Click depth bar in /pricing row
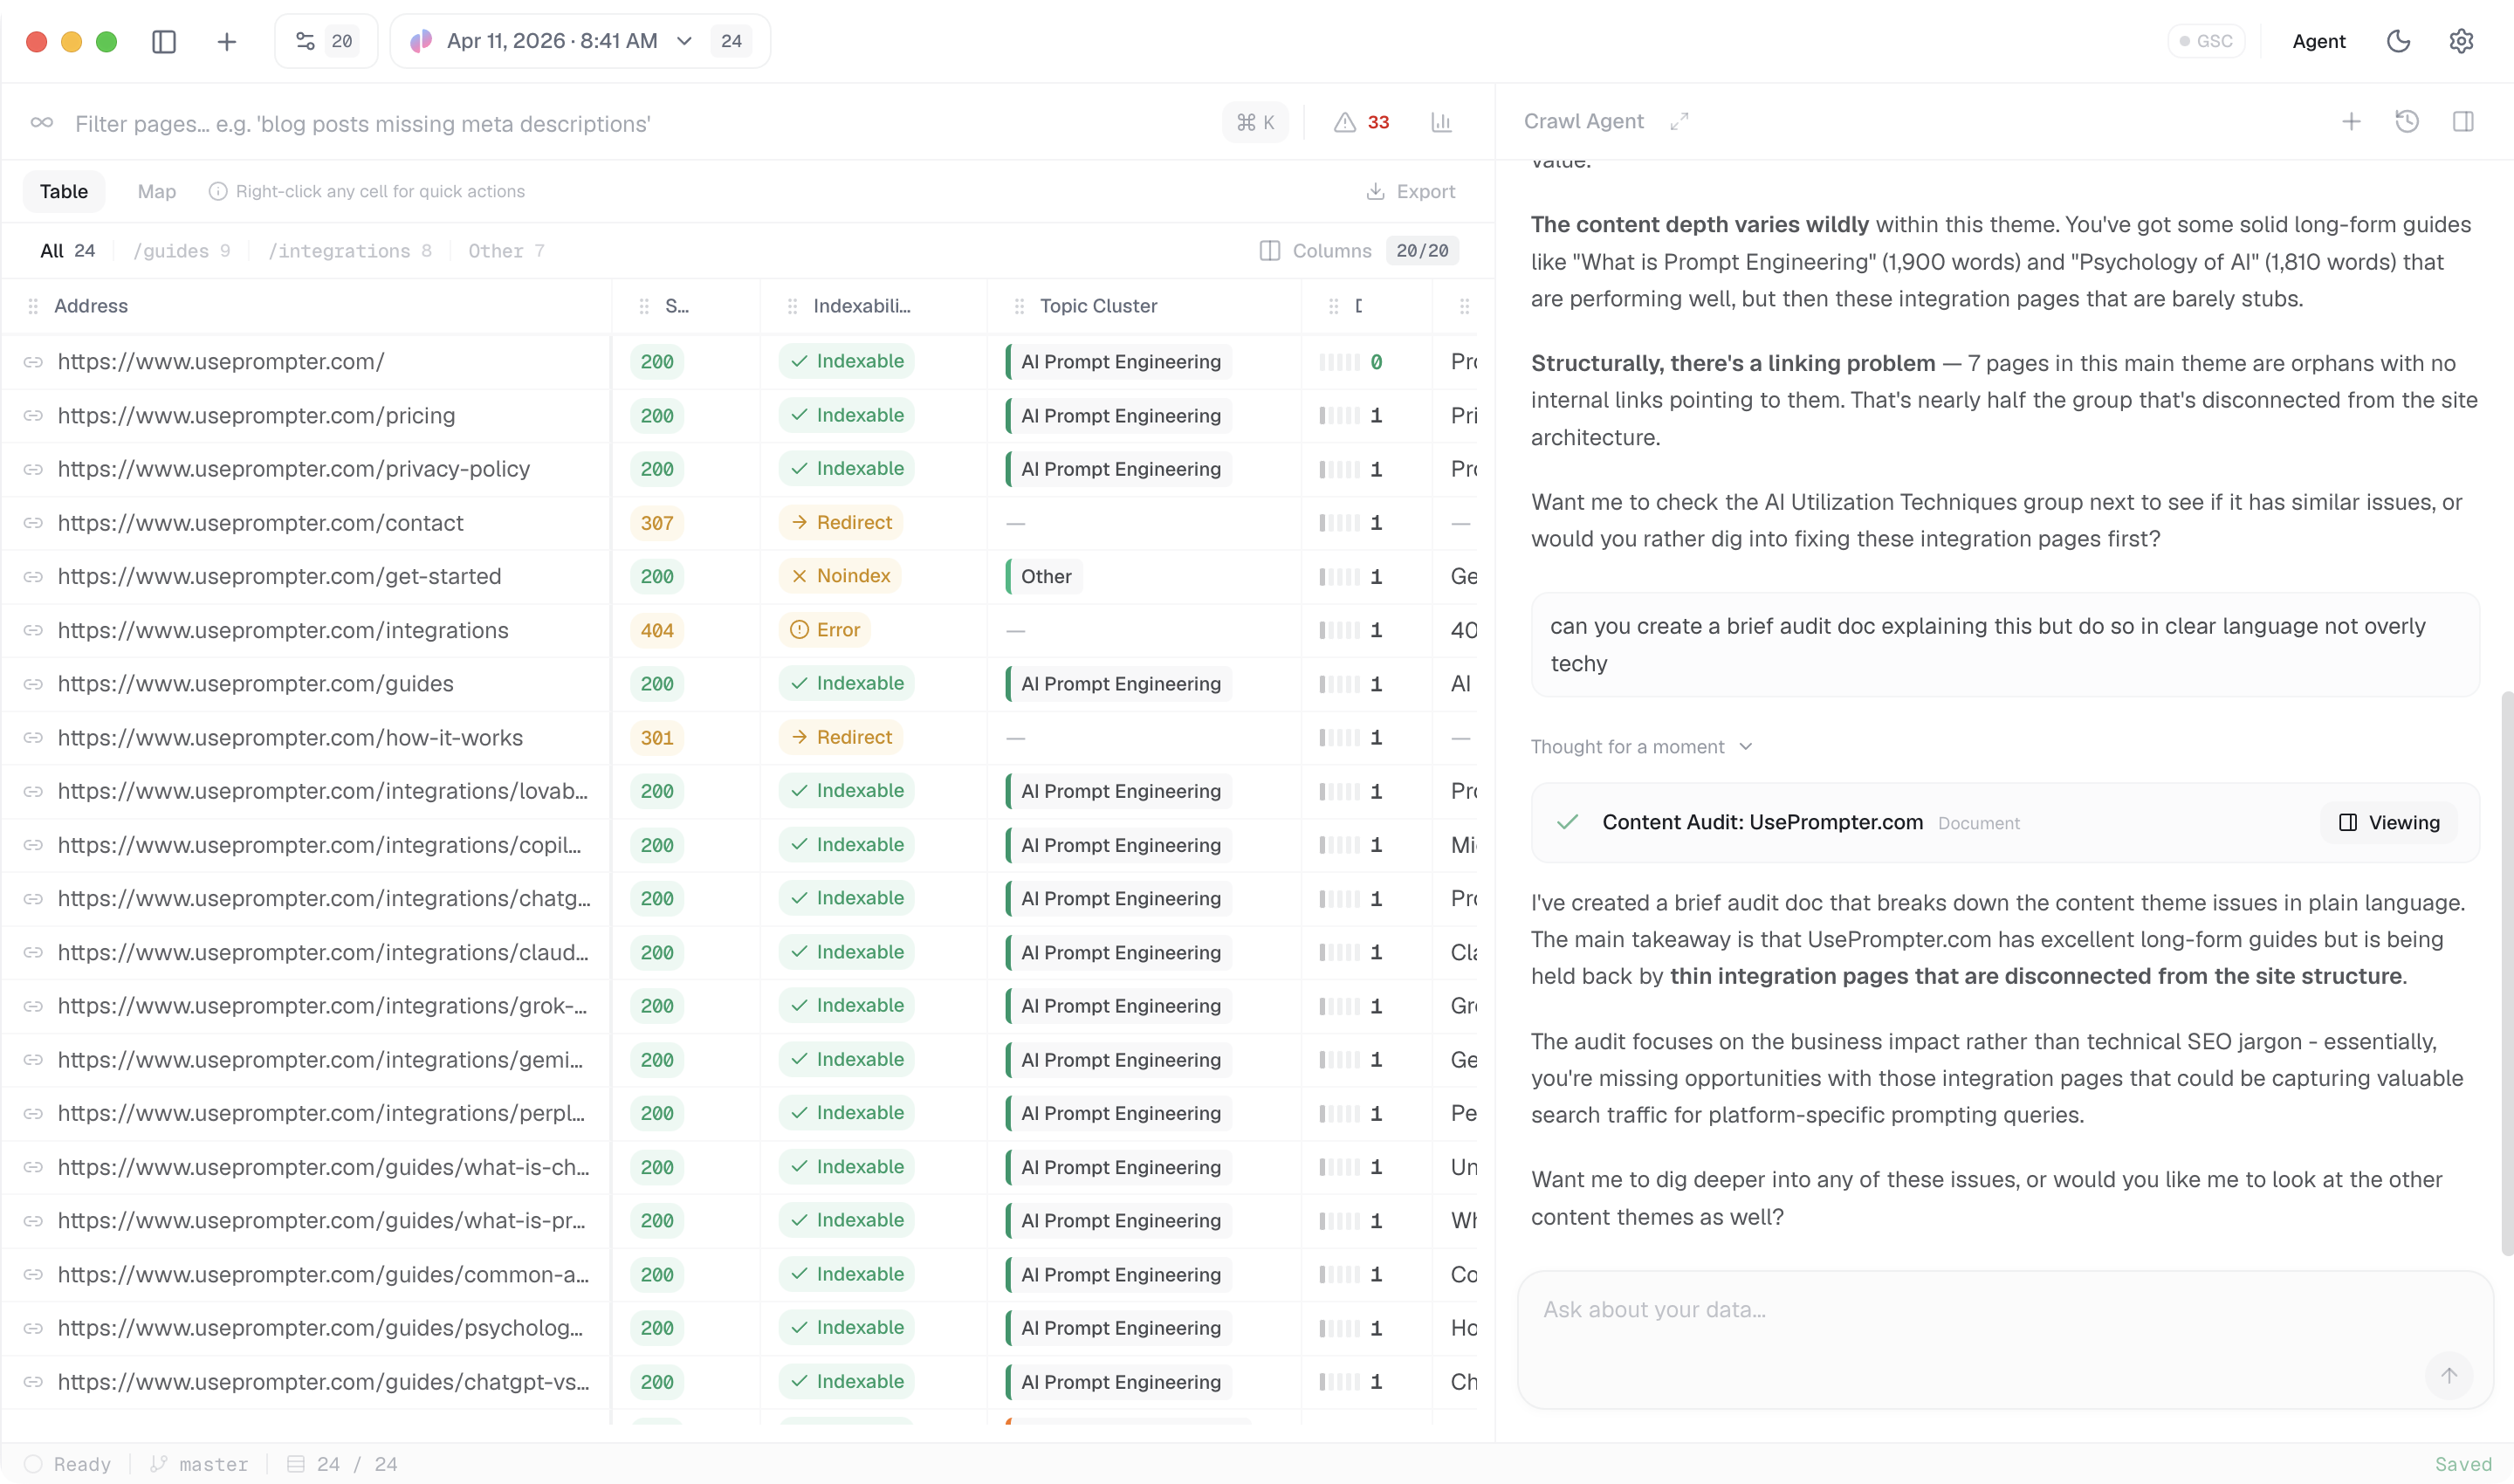Image resolution: width=2514 pixels, height=1484 pixels. tap(1339, 415)
